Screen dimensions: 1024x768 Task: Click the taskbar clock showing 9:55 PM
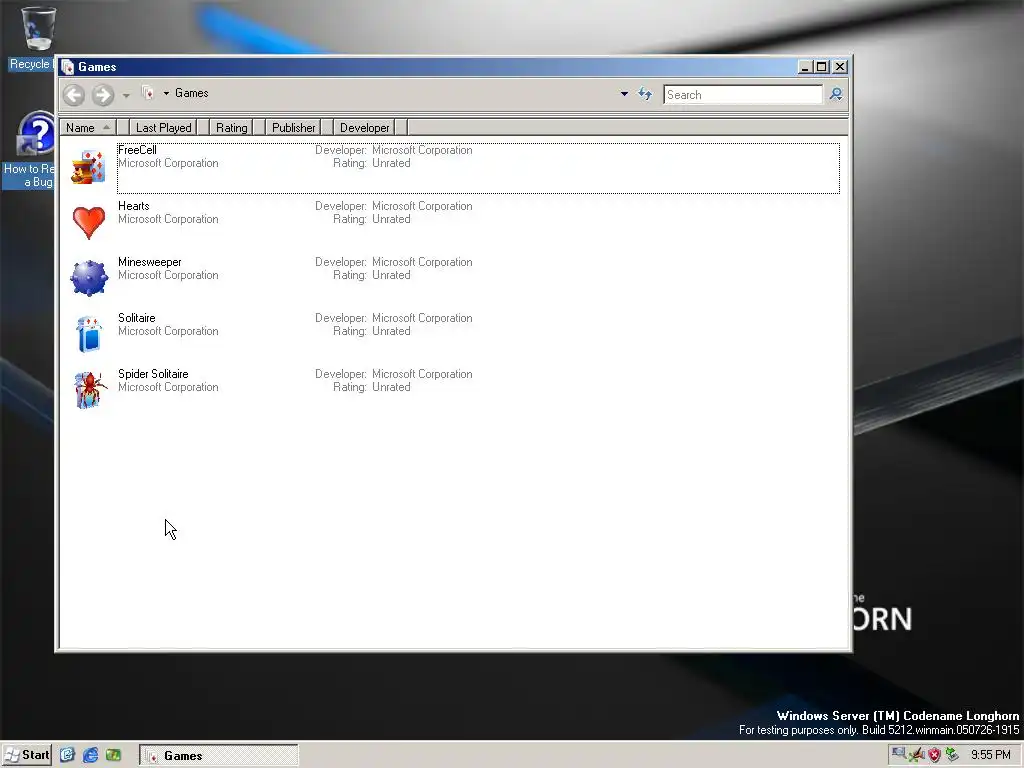point(991,755)
